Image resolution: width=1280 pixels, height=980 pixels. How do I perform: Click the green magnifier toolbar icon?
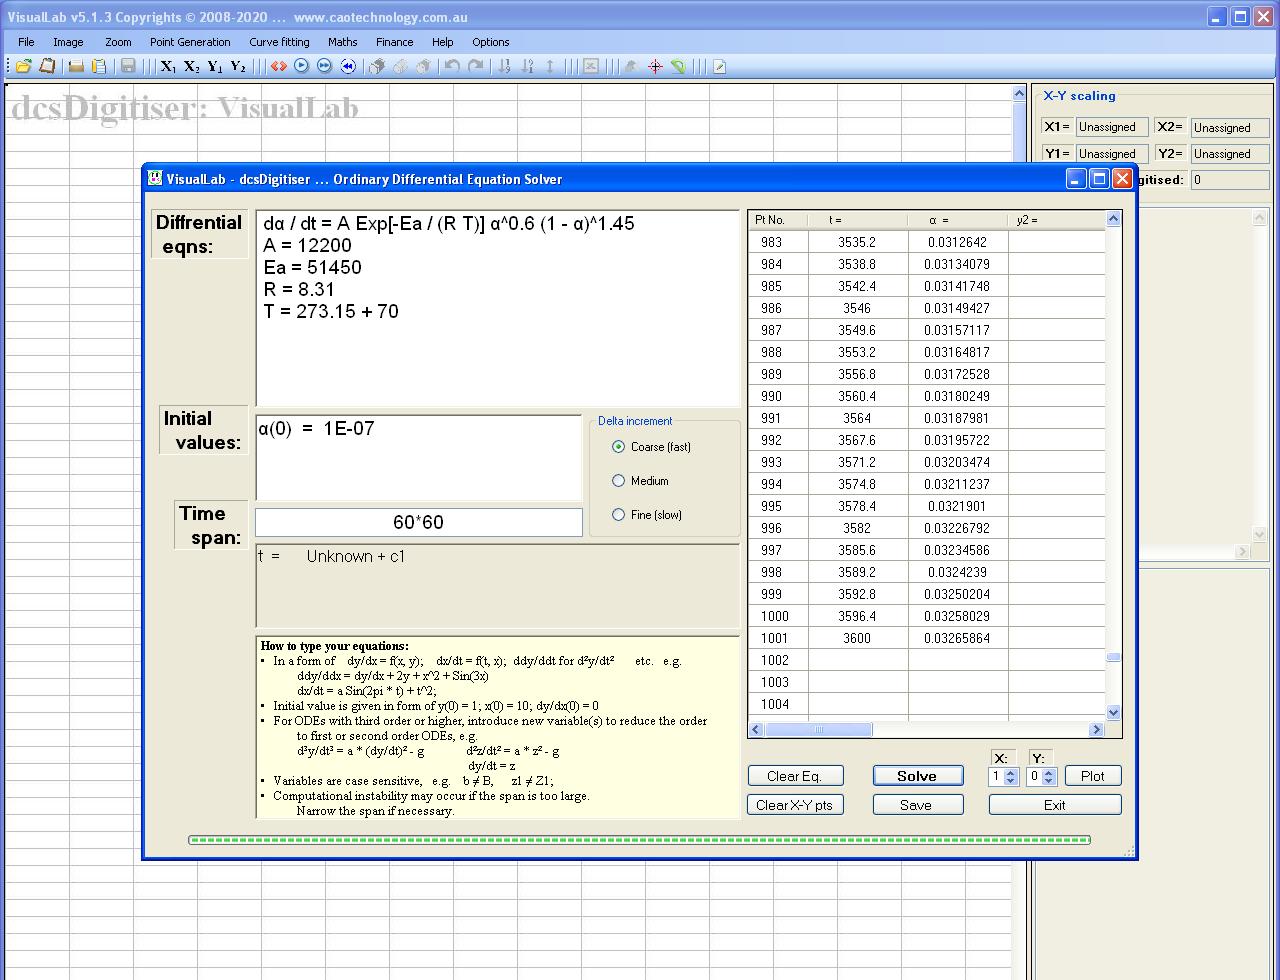678,67
